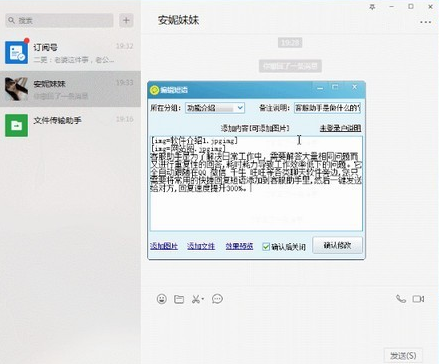Minimize the phrase editing dialog
439x364 pixels.
(x=320, y=88)
